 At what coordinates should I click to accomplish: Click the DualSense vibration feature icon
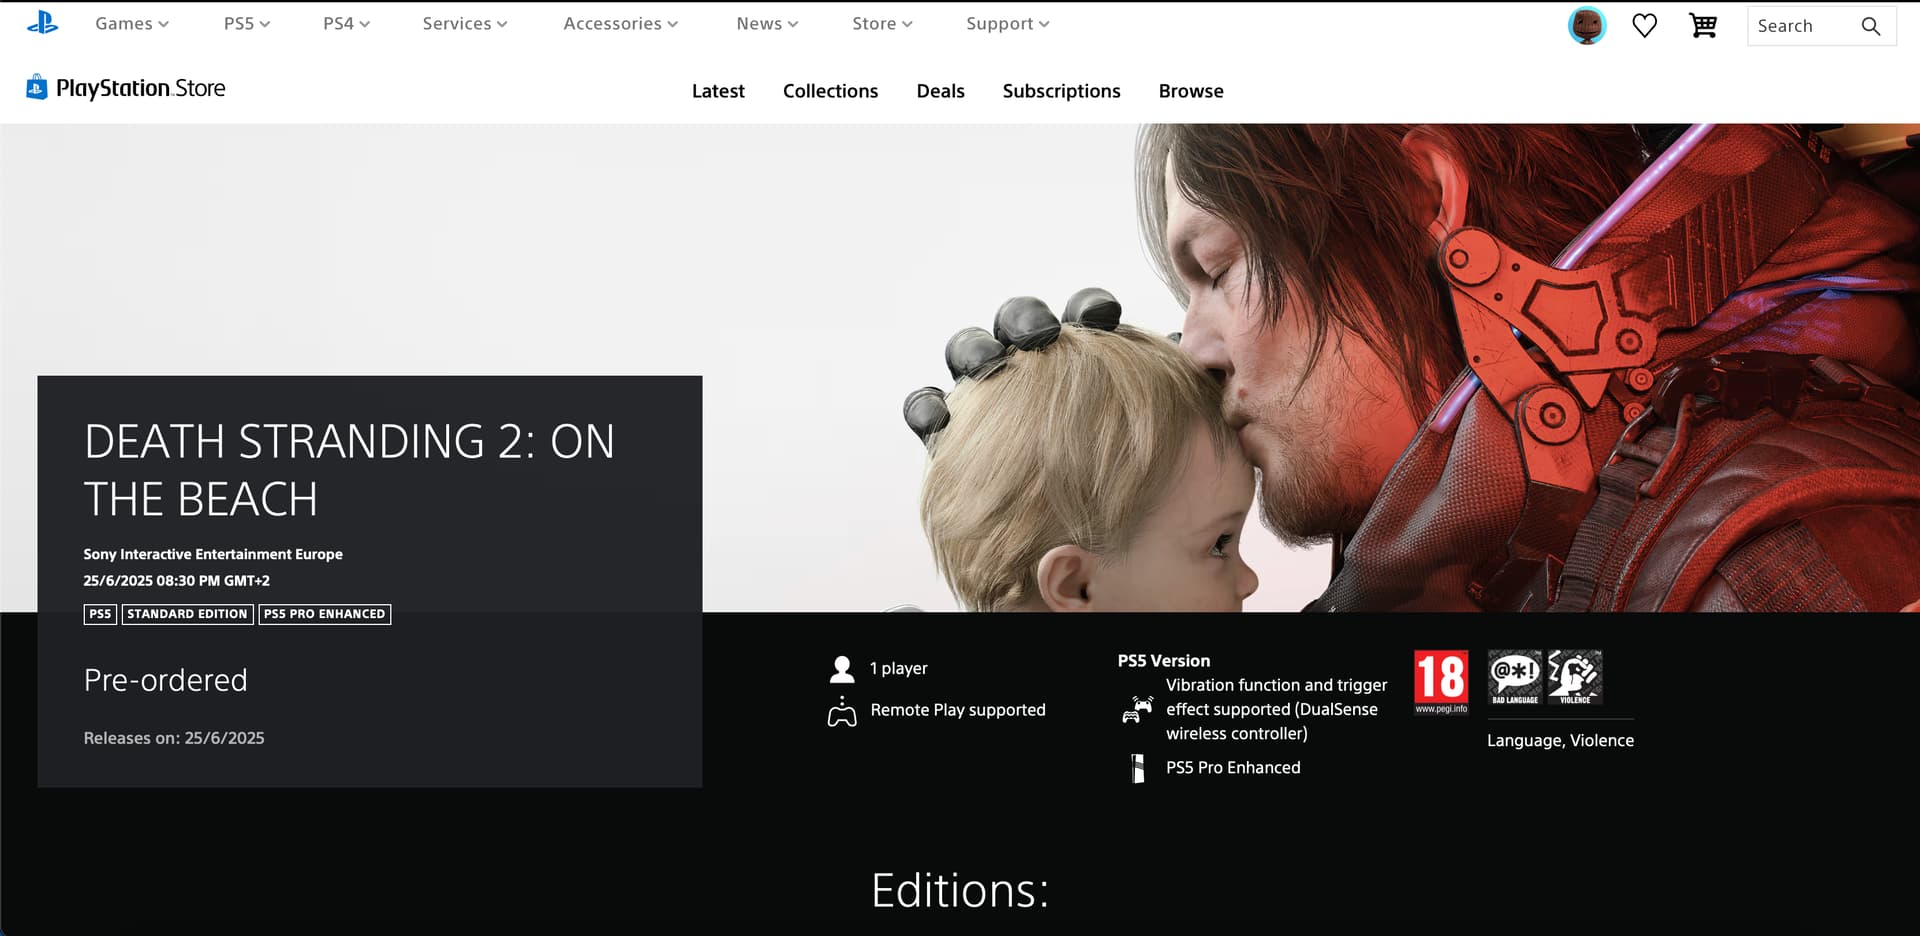coord(1137,709)
